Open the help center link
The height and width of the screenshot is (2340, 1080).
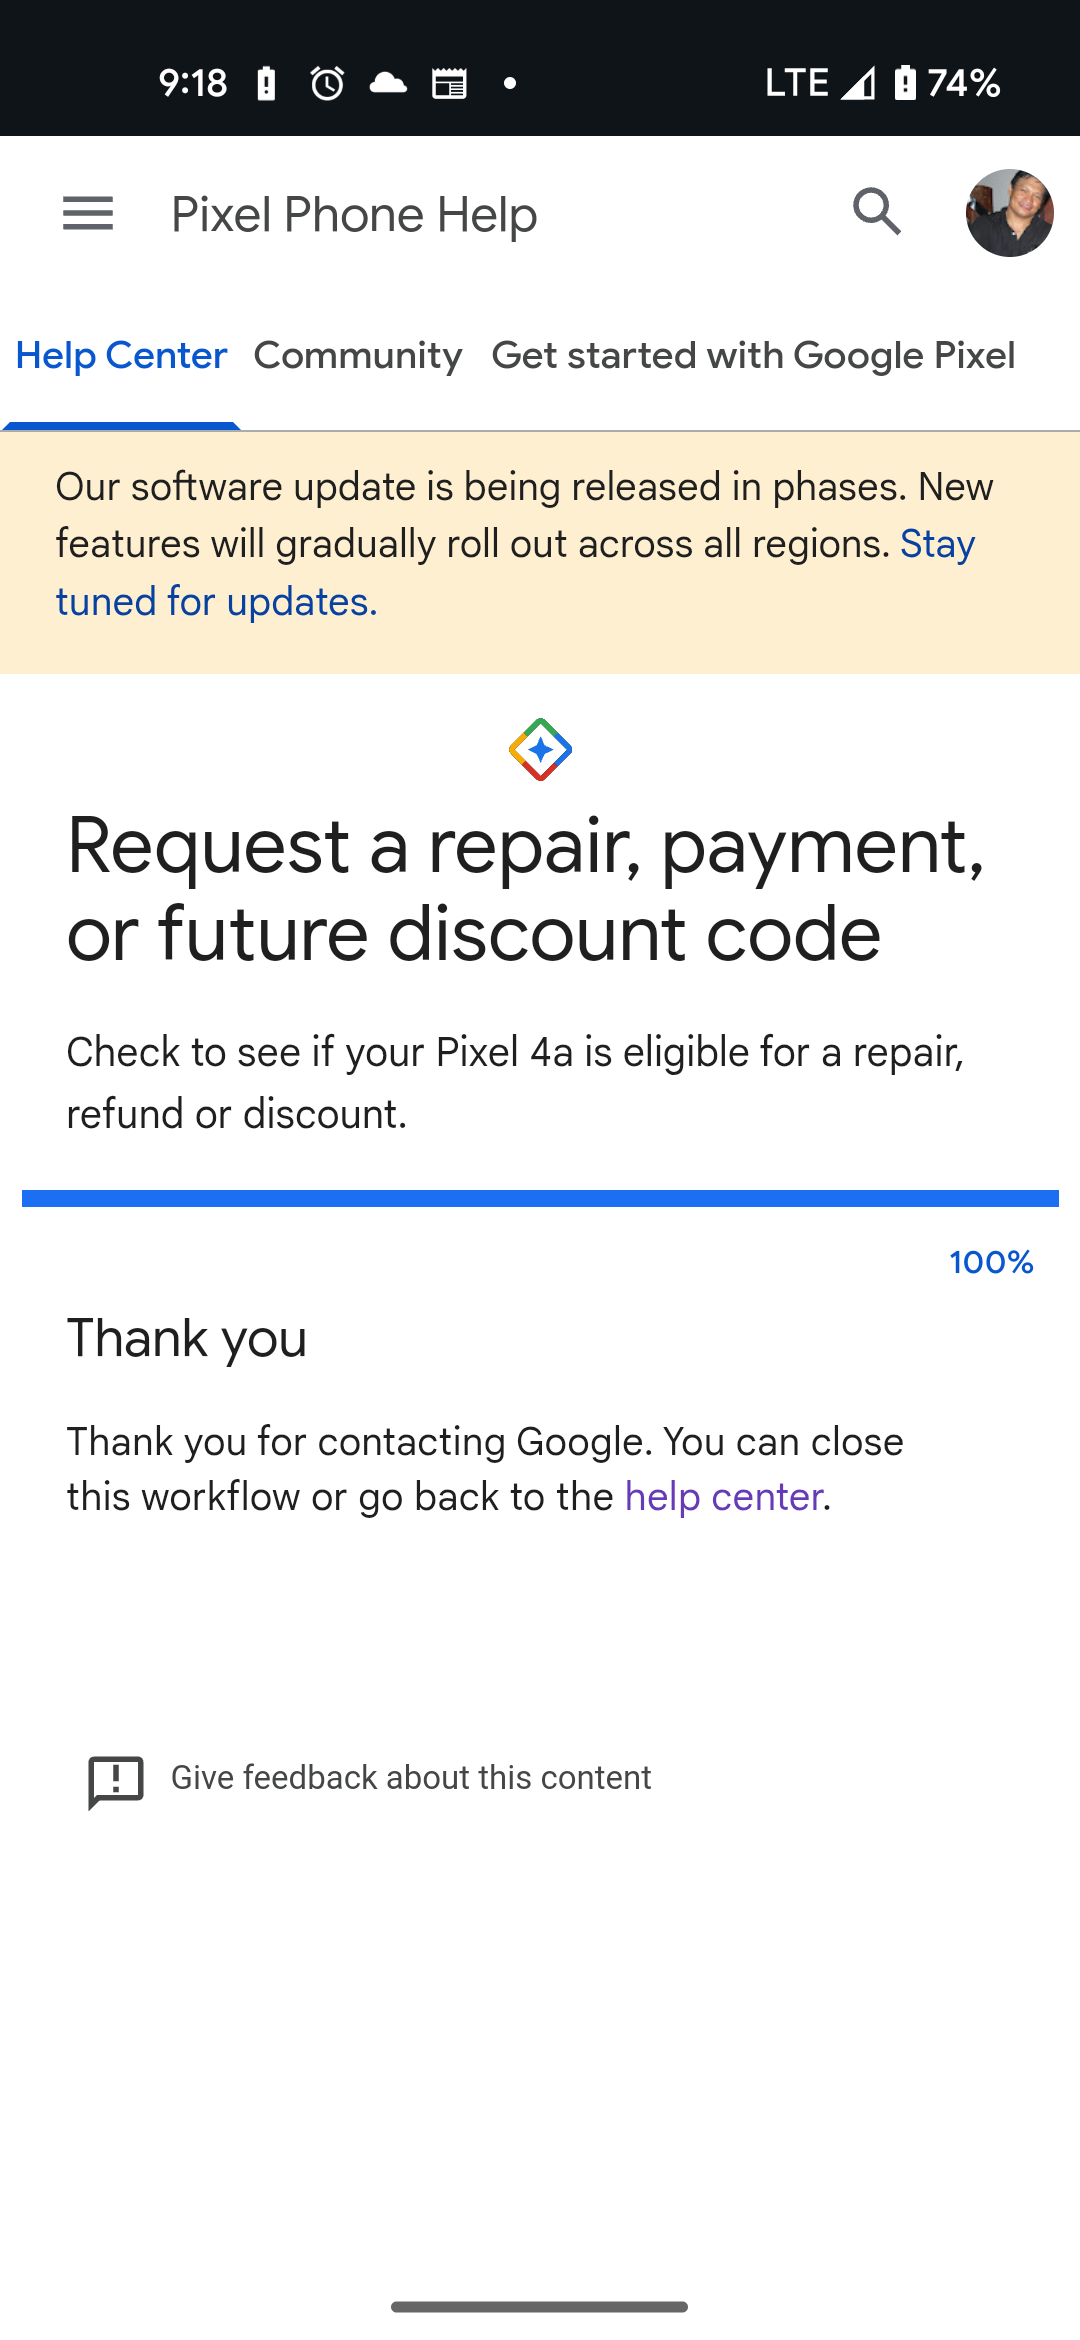[723, 1497]
